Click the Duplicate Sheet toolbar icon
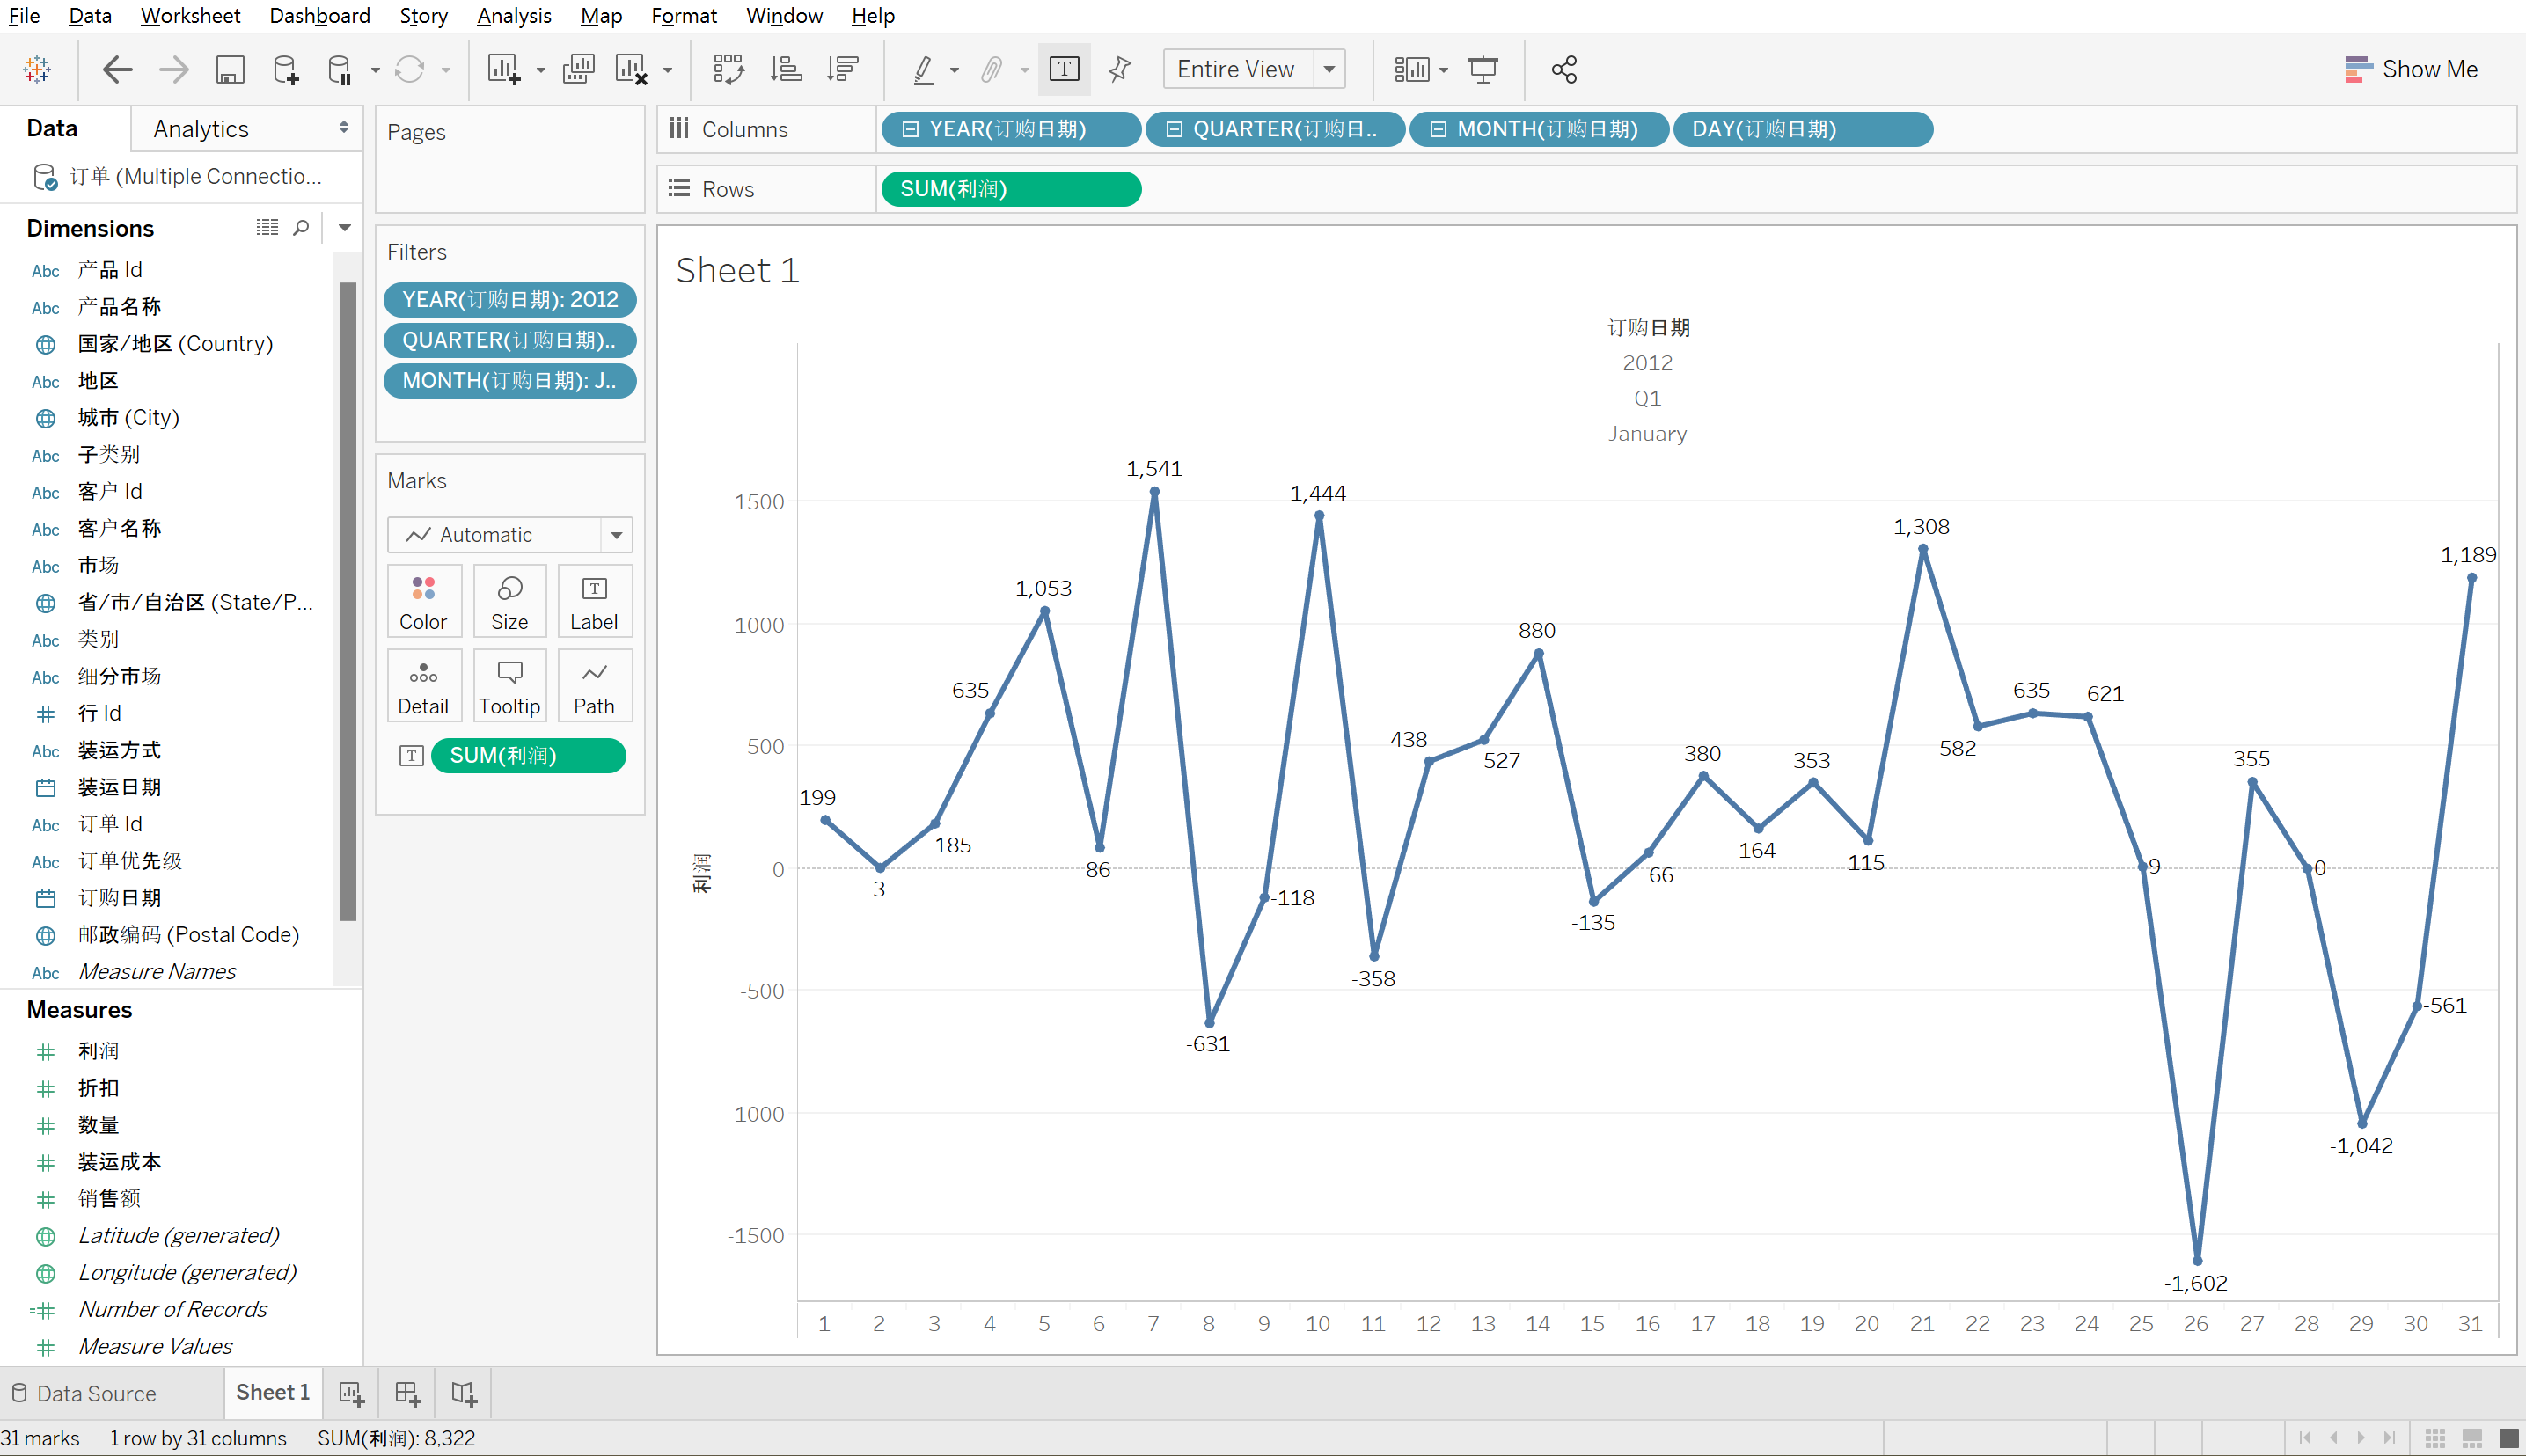 (x=578, y=69)
